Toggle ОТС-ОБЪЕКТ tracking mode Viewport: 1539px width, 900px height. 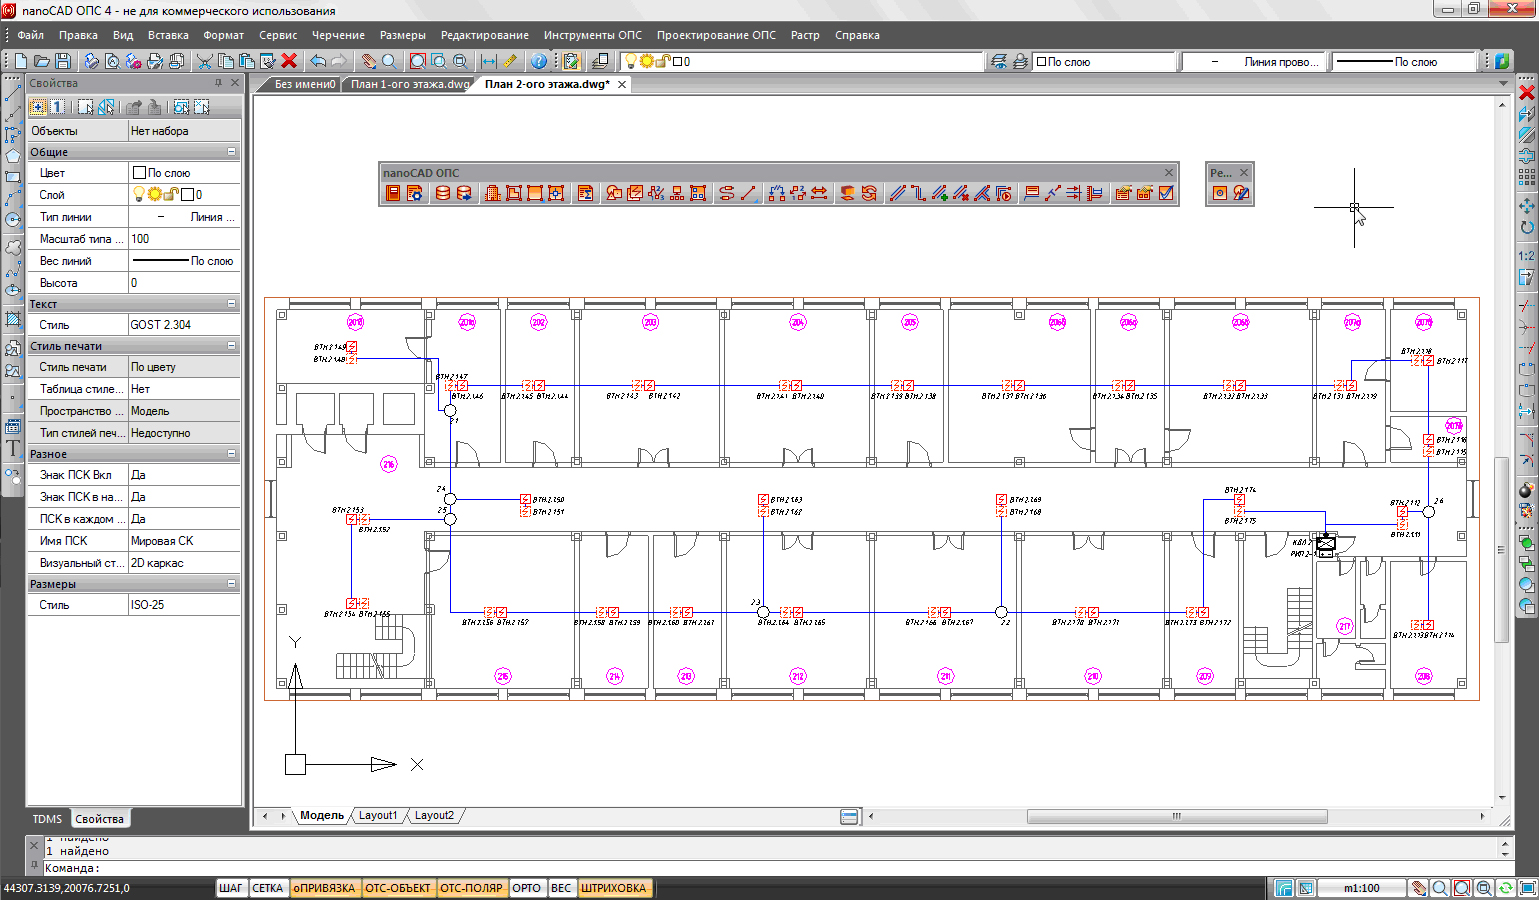point(398,888)
